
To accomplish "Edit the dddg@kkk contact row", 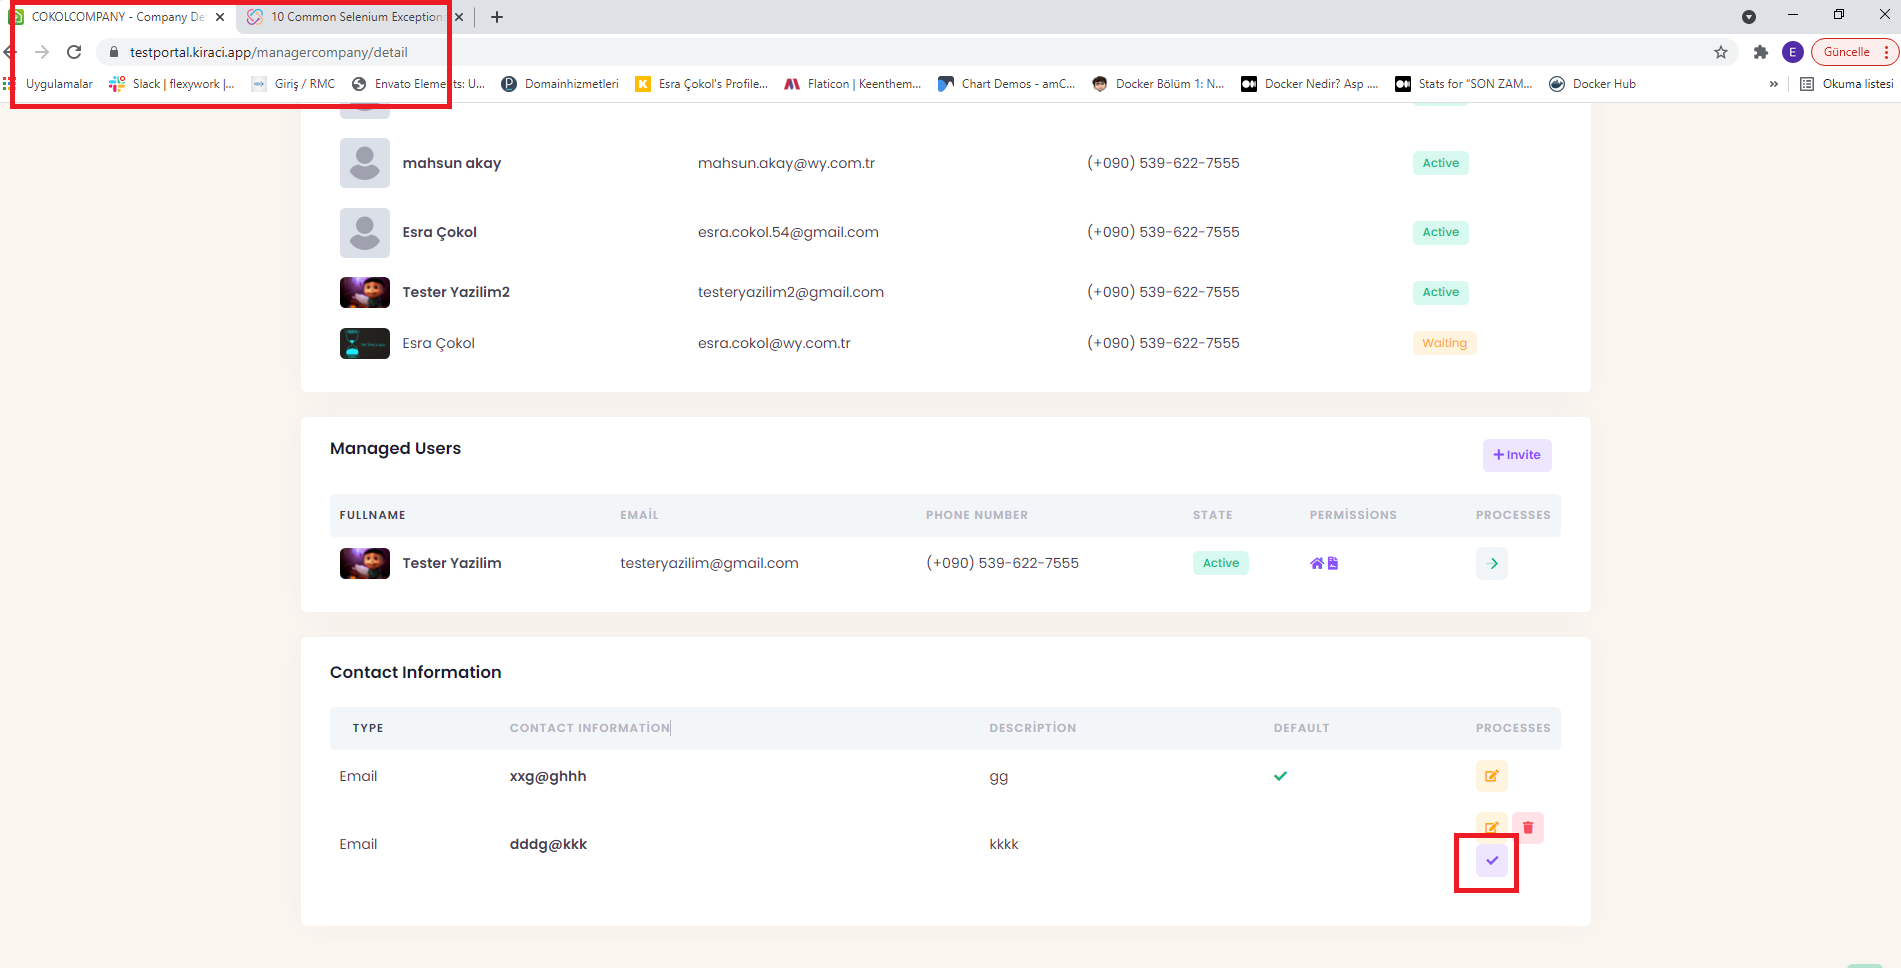I will pyautogui.click(x=1491, y=826).
